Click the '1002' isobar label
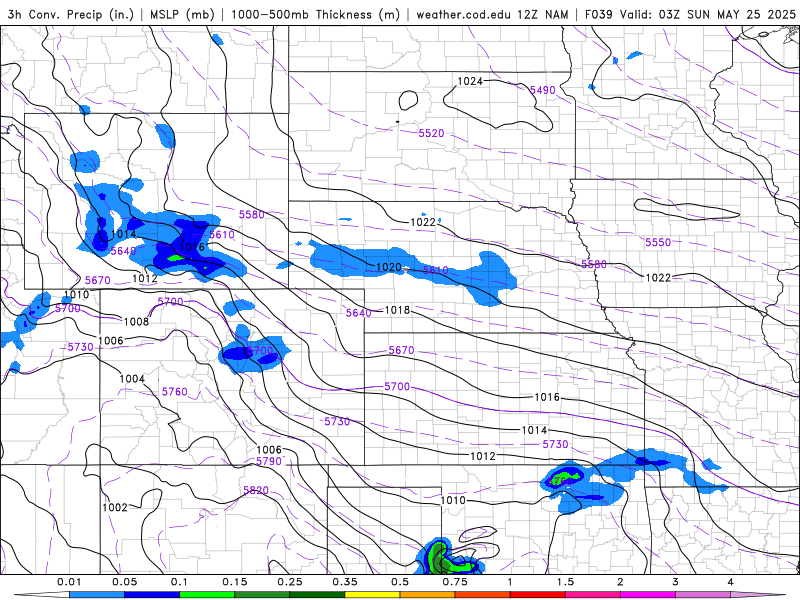This screenshot has height=600, width=800. (115, 508)
